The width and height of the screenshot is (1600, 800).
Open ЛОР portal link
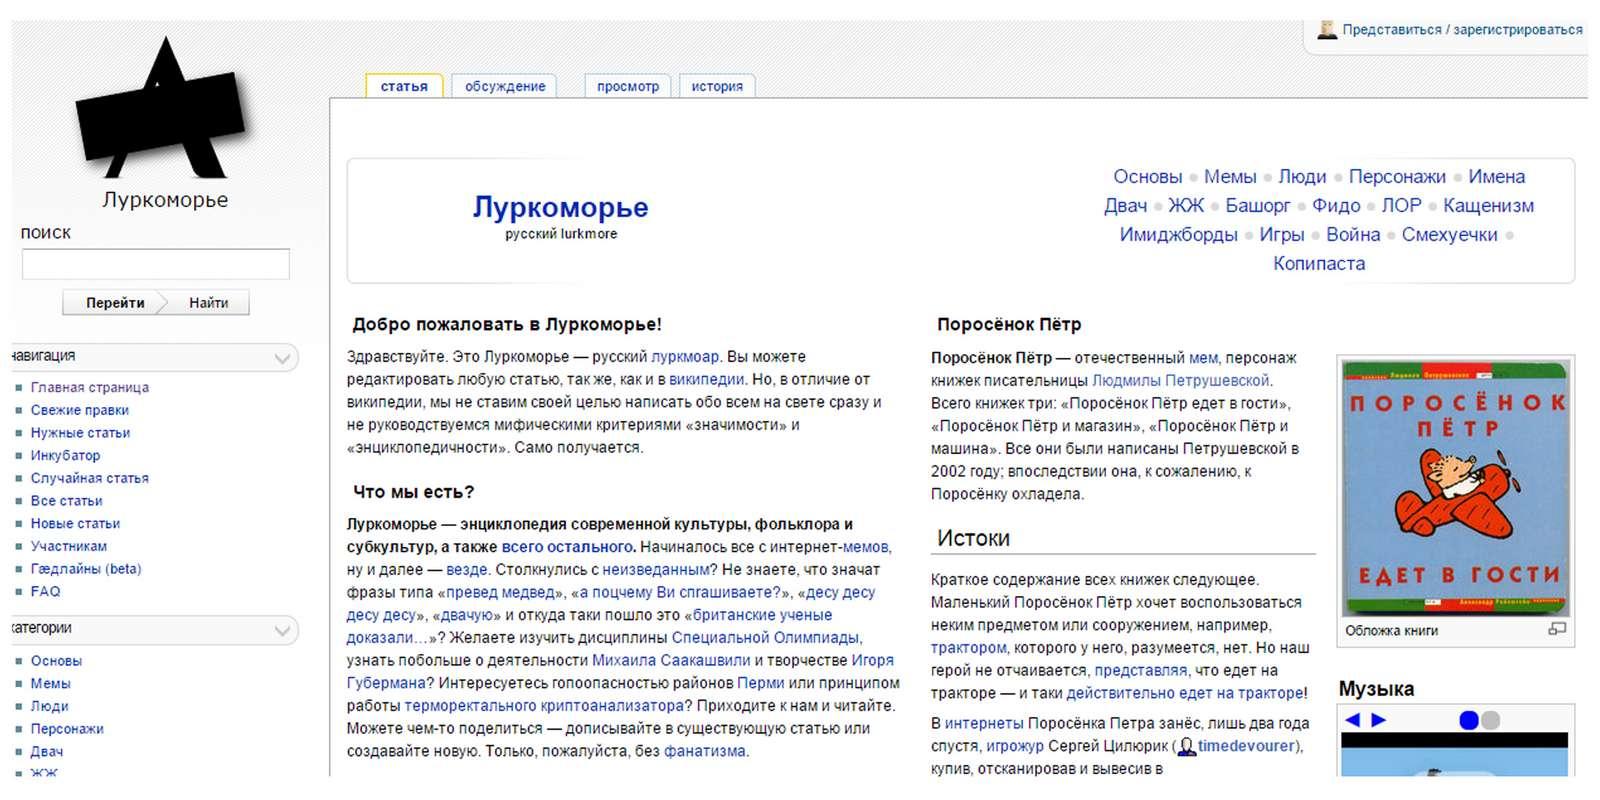(x=1401, y=206)
